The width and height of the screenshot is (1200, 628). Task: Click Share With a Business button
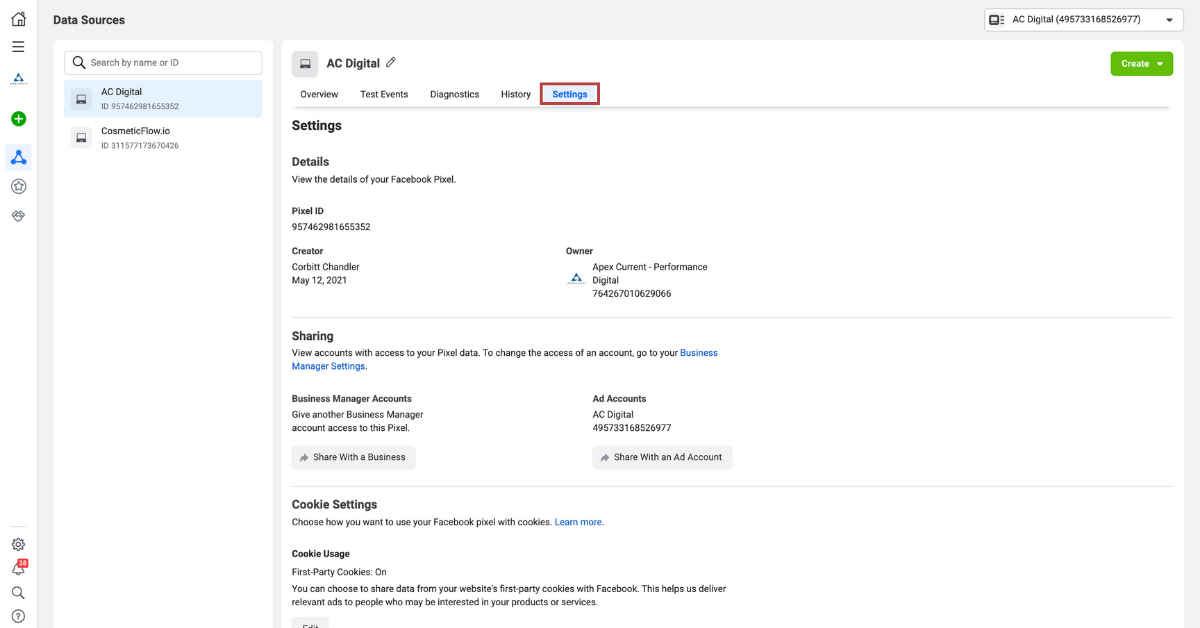click(x=354, y=457)
